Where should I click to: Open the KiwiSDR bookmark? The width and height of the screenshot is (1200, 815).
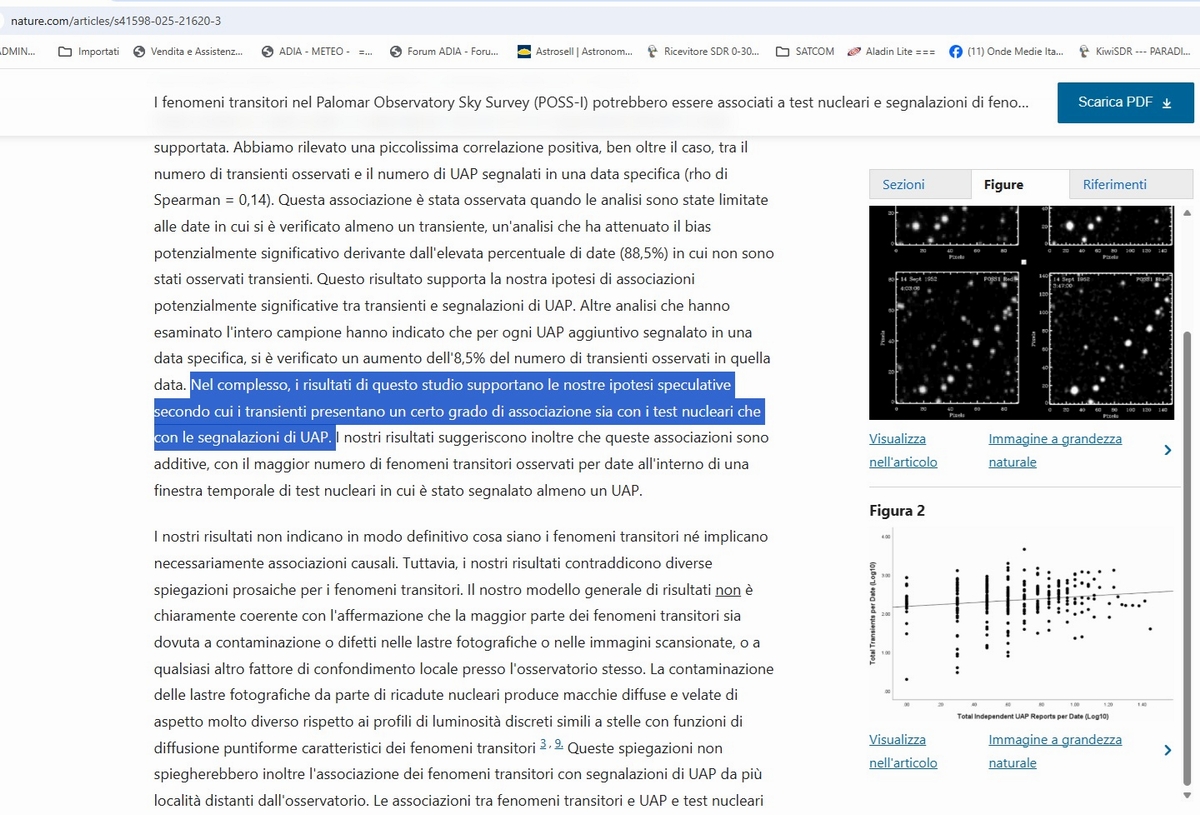(1134, 51)
